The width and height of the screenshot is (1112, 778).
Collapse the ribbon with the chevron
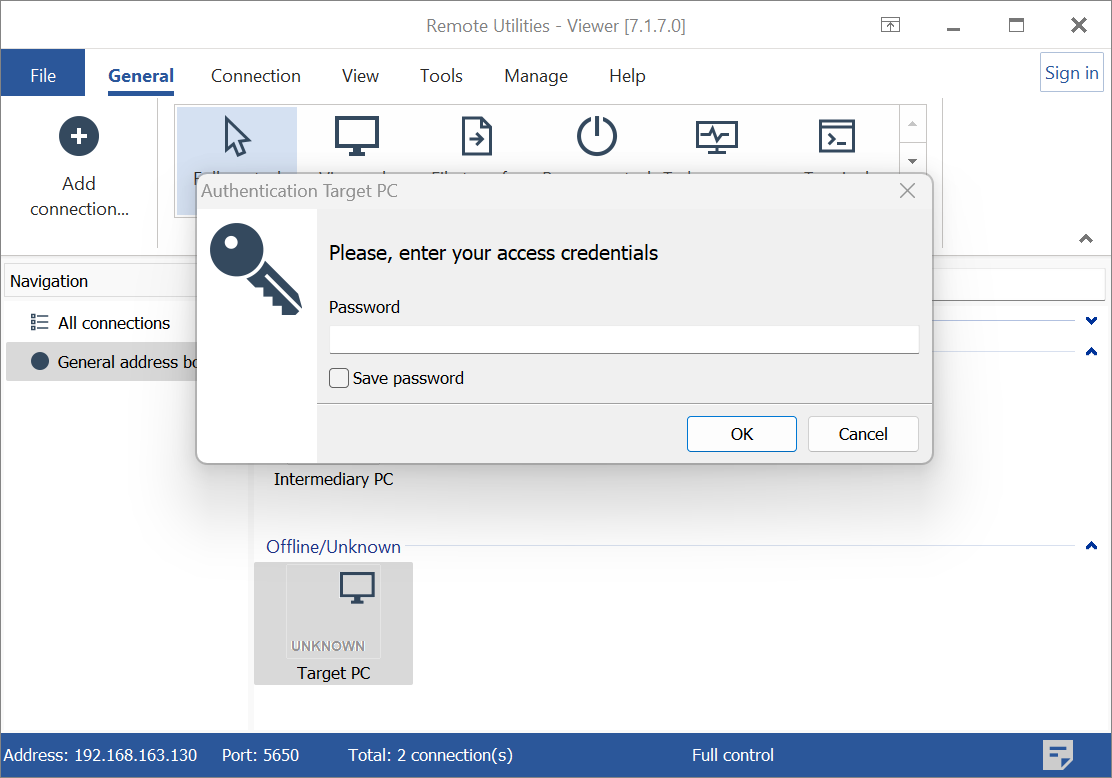click(1085, 239)
